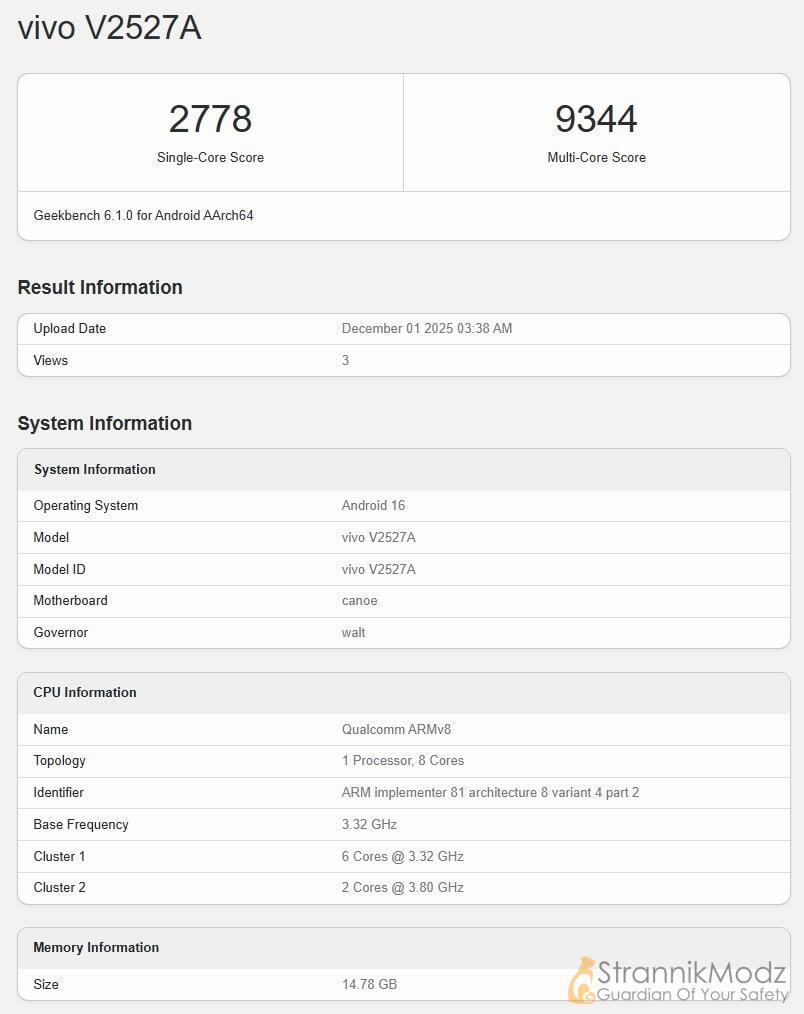The width and height of the screenshot is (804, 1014).
Task: Click the Multi-Core Score label
Action: (x=596, y=157)
